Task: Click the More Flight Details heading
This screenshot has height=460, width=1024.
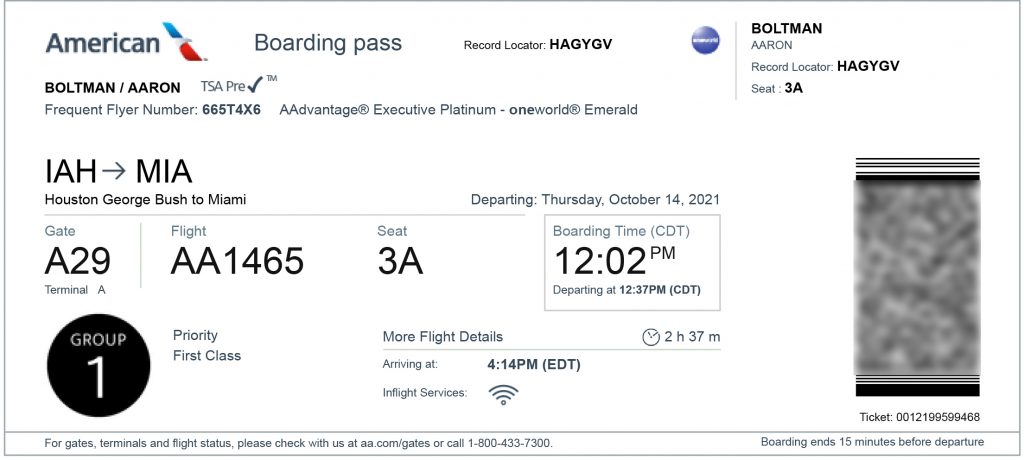Action: (x=443, y=337)
